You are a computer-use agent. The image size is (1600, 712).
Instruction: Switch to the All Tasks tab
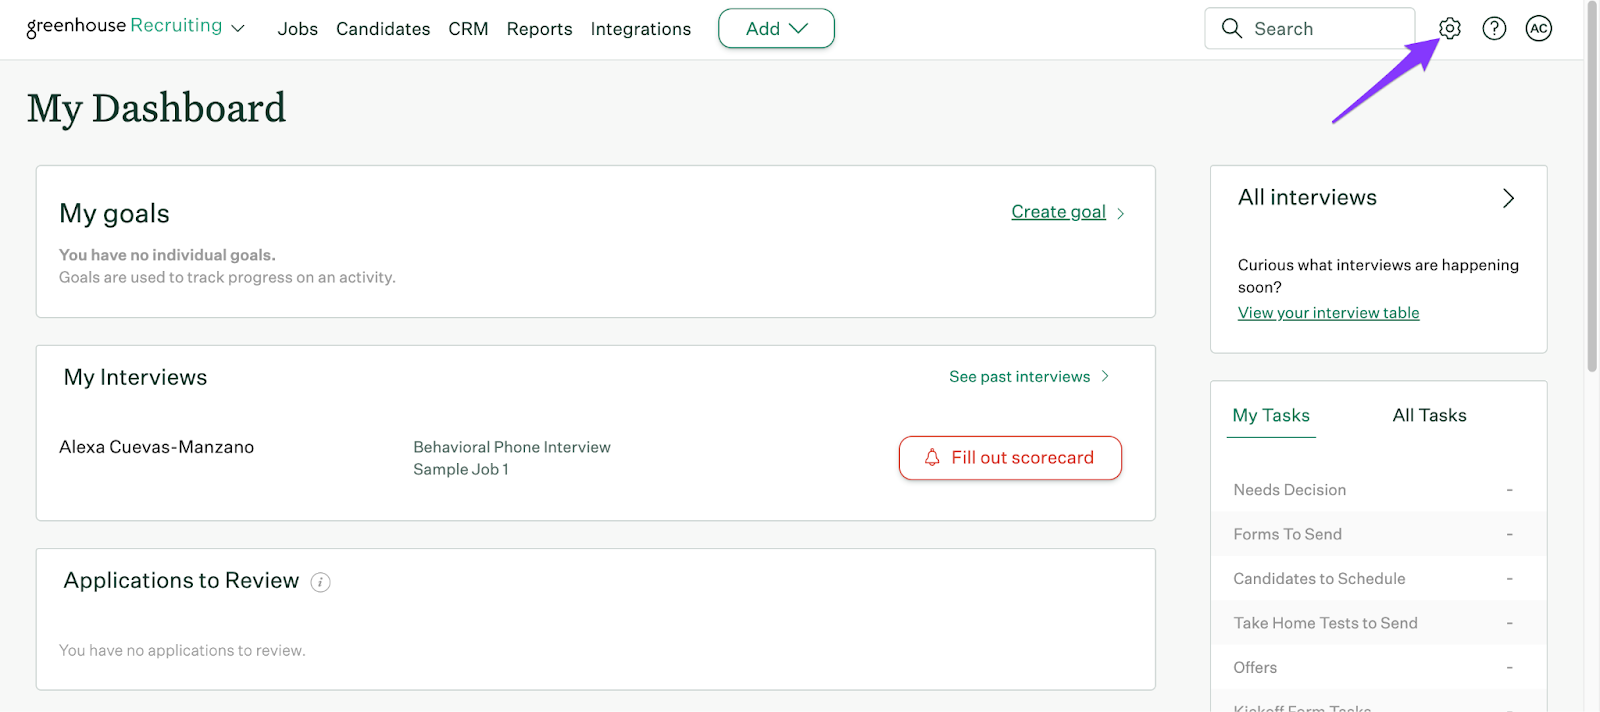tap(1429, 415)
